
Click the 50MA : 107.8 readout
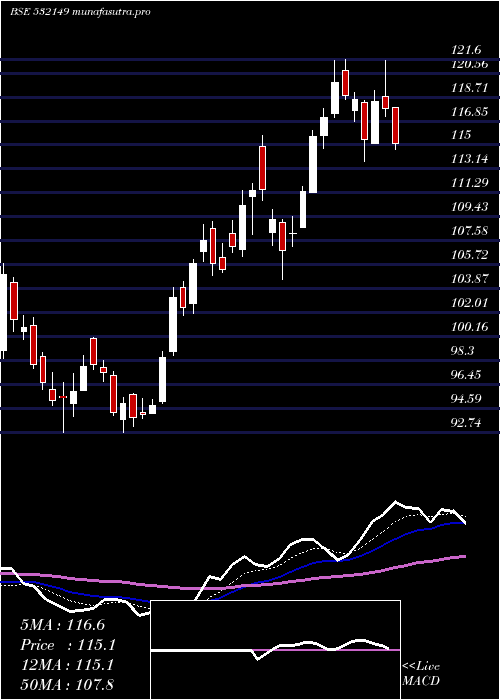[67, 685]
